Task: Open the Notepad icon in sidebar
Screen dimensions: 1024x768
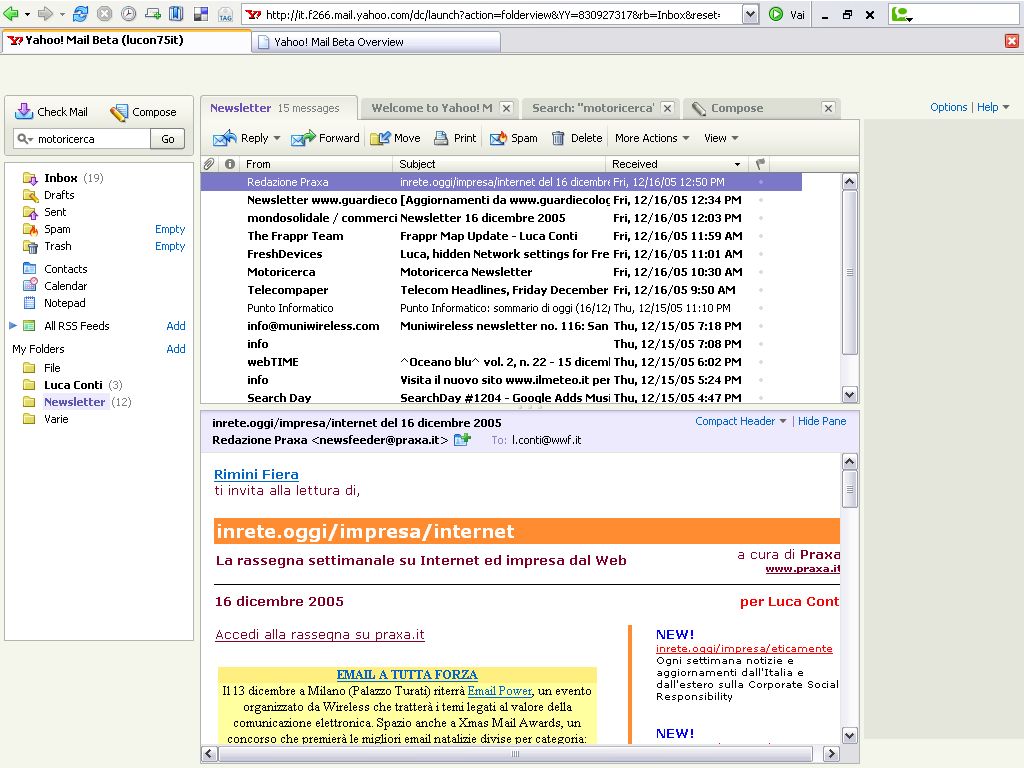Action: point(29,302)
